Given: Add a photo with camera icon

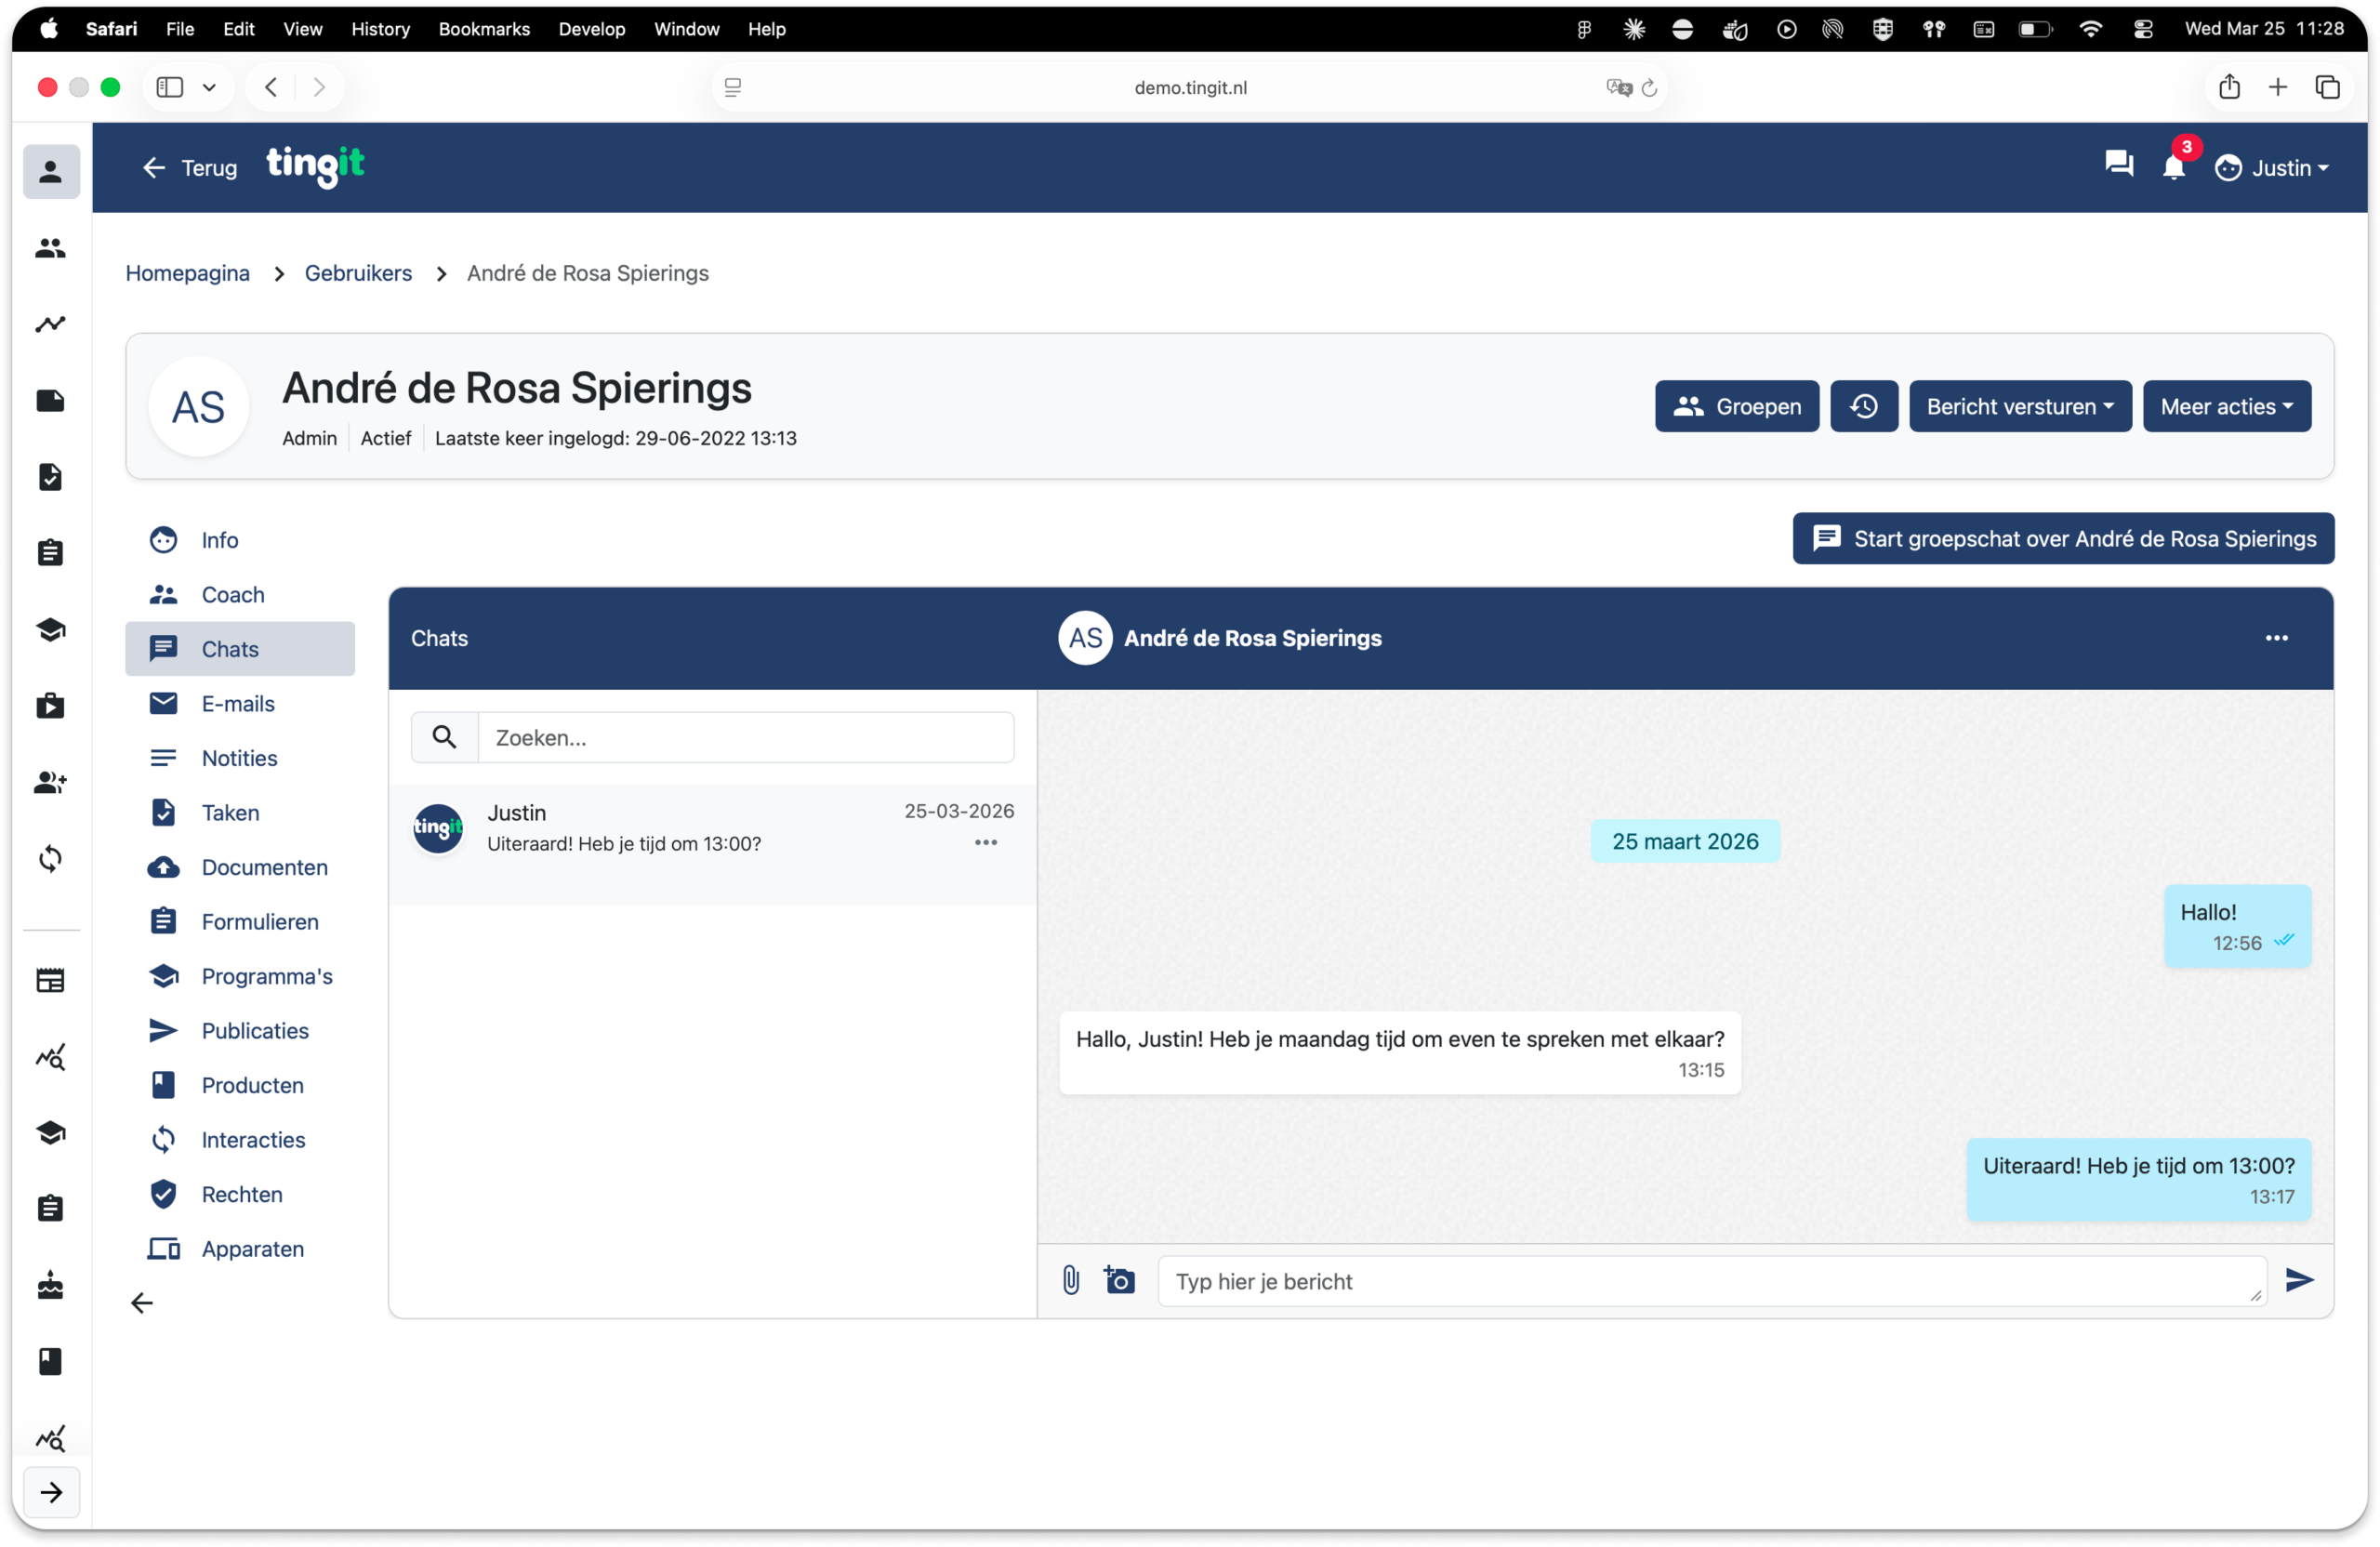Looking at the screenshot, I should point(1120,1280).
